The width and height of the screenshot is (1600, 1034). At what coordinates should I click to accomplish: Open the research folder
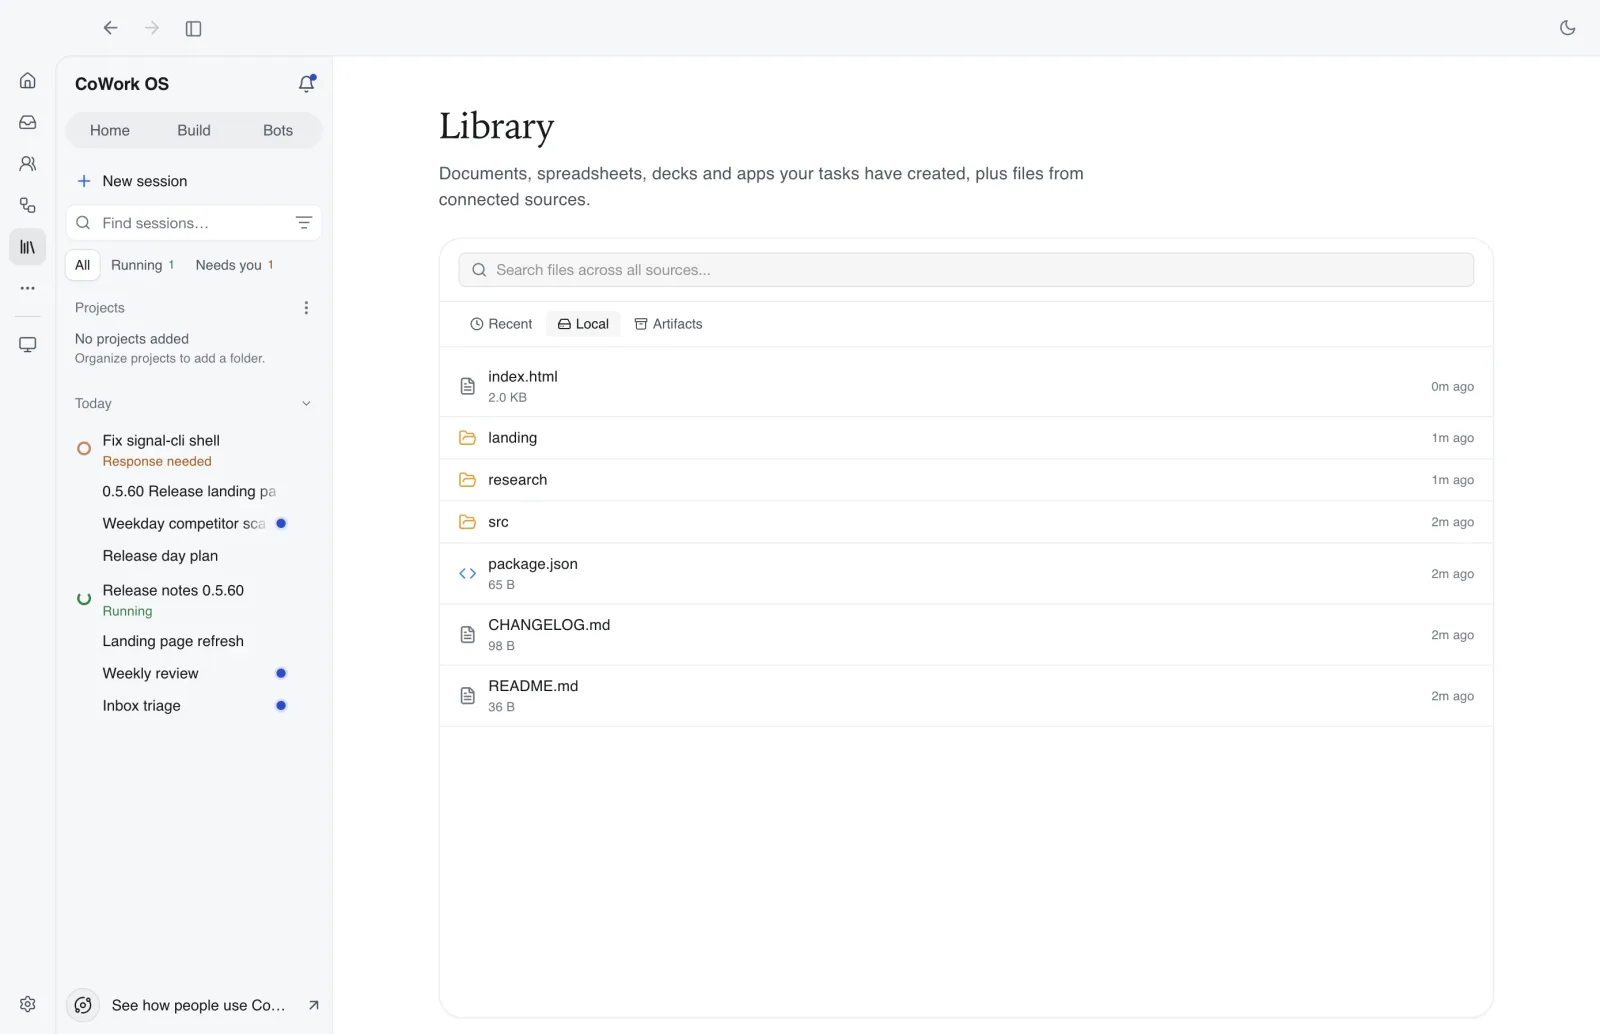point(966,480)
